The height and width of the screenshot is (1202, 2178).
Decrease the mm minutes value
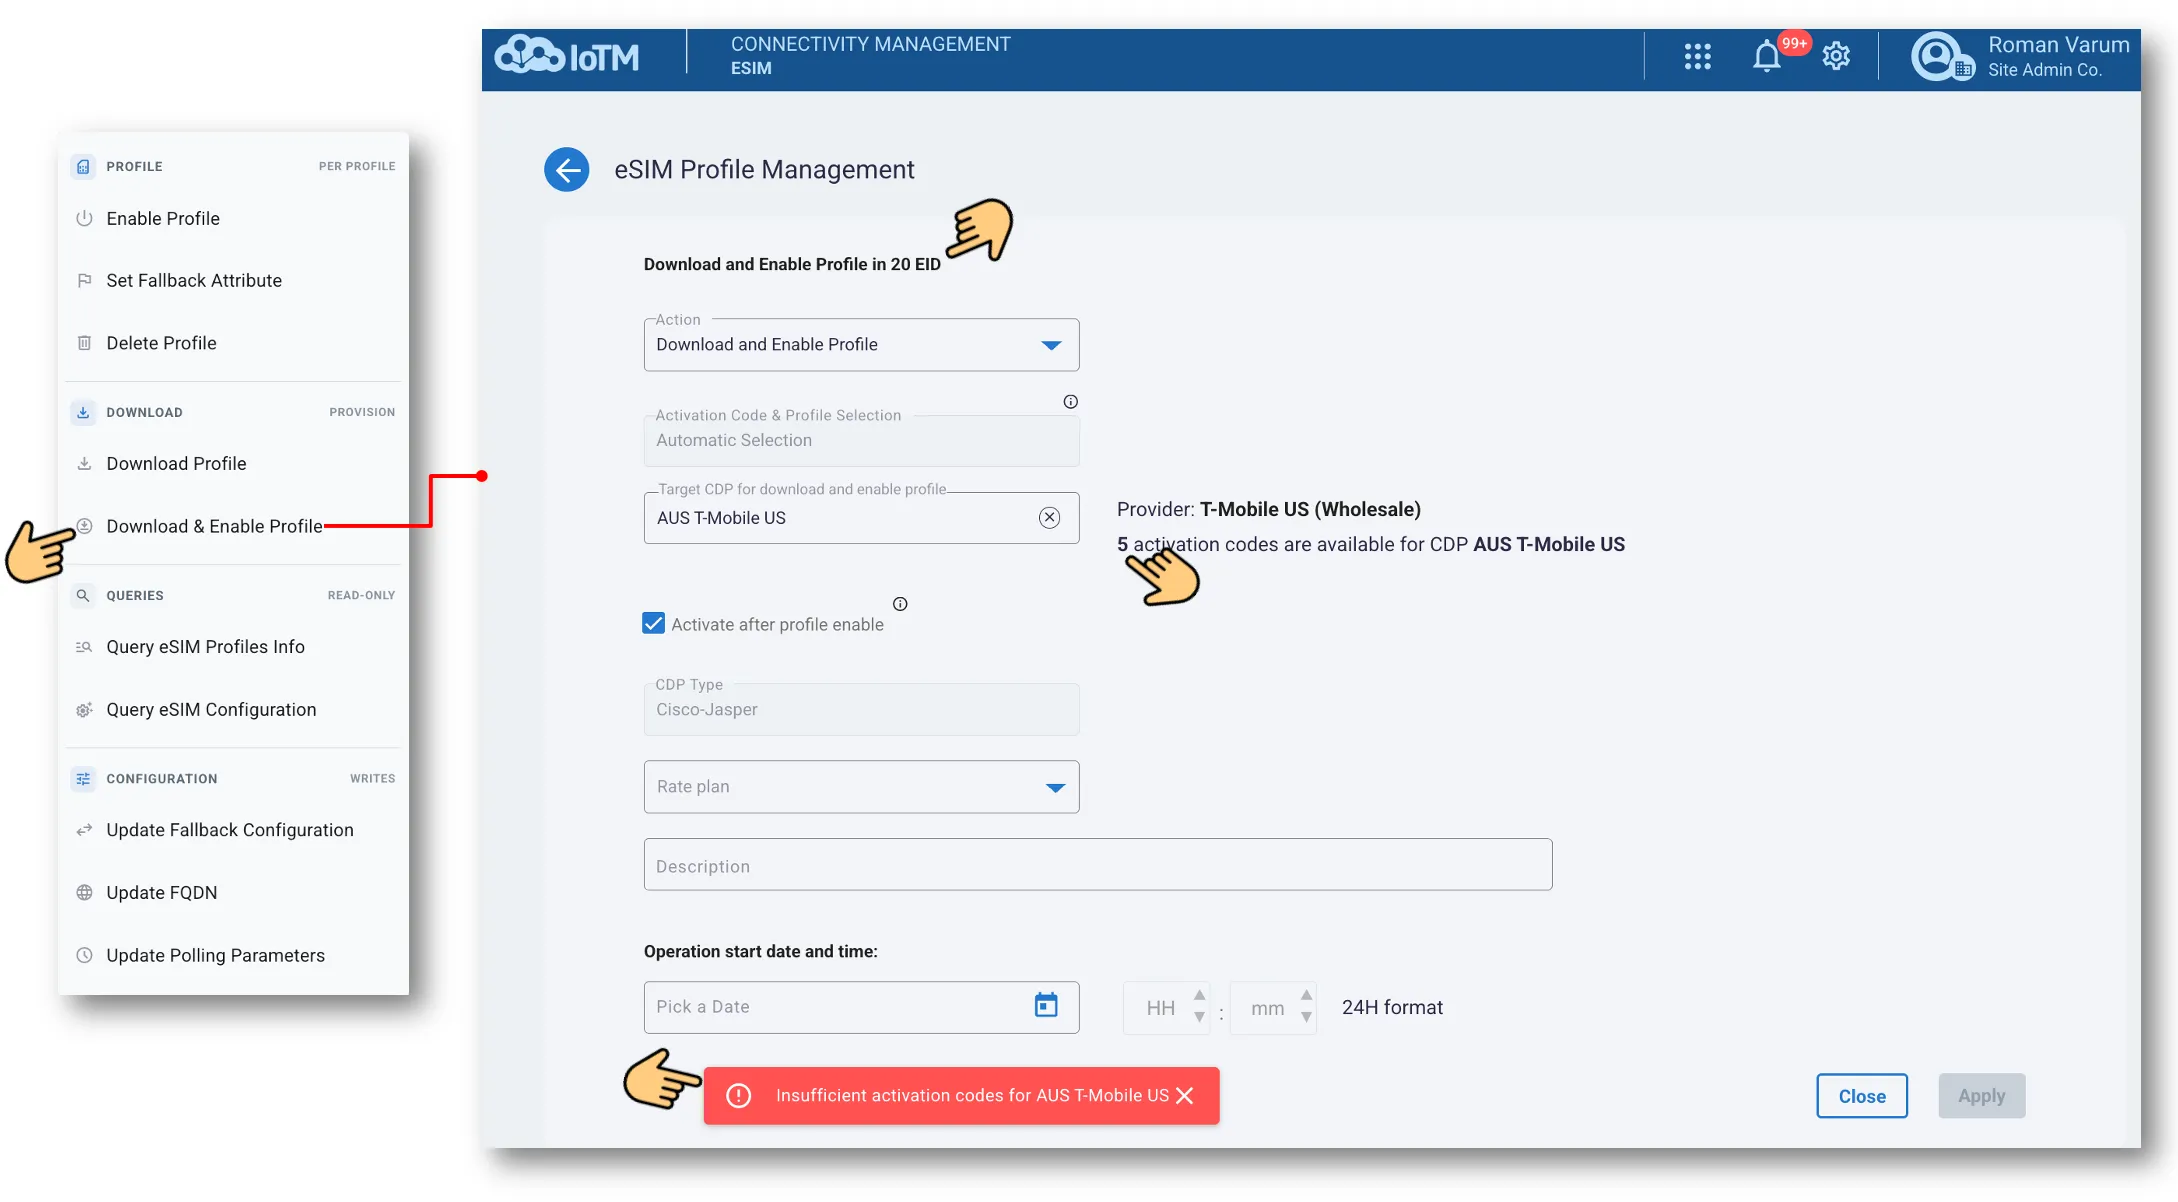pos(1306,1018)
